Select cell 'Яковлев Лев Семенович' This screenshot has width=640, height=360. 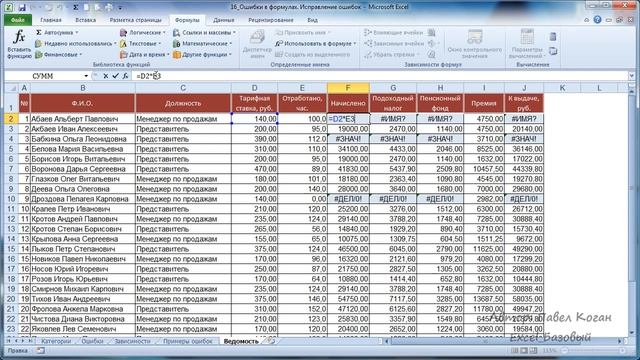pos(82,329)
